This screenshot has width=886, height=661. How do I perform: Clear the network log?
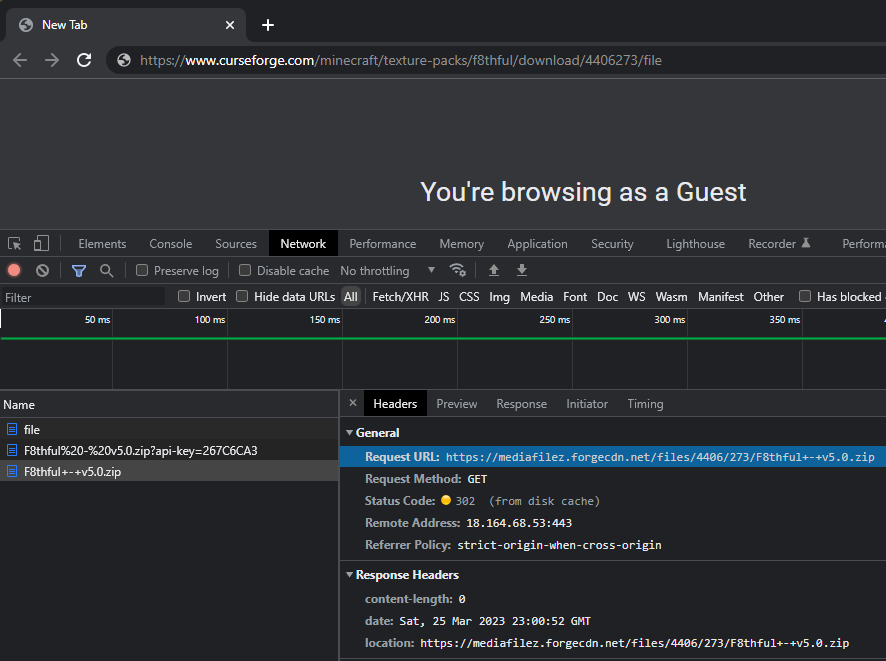click(x=42, y=271)
